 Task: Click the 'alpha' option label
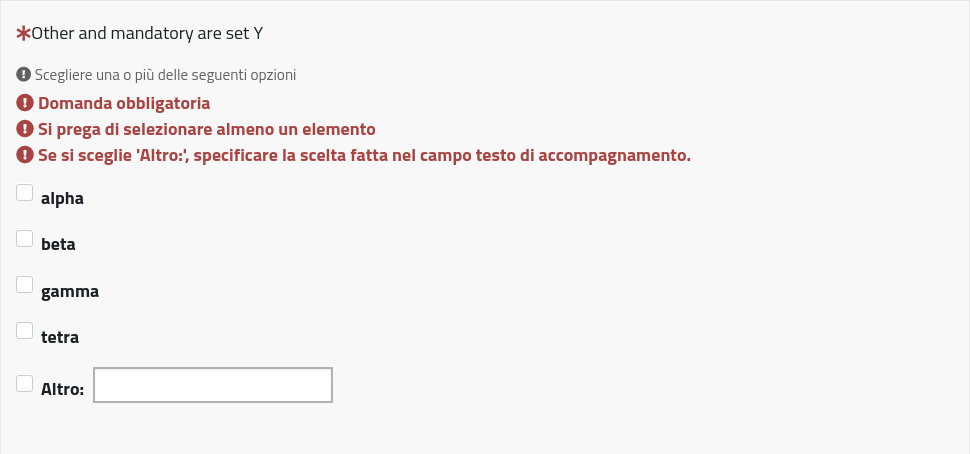(62, 199)
